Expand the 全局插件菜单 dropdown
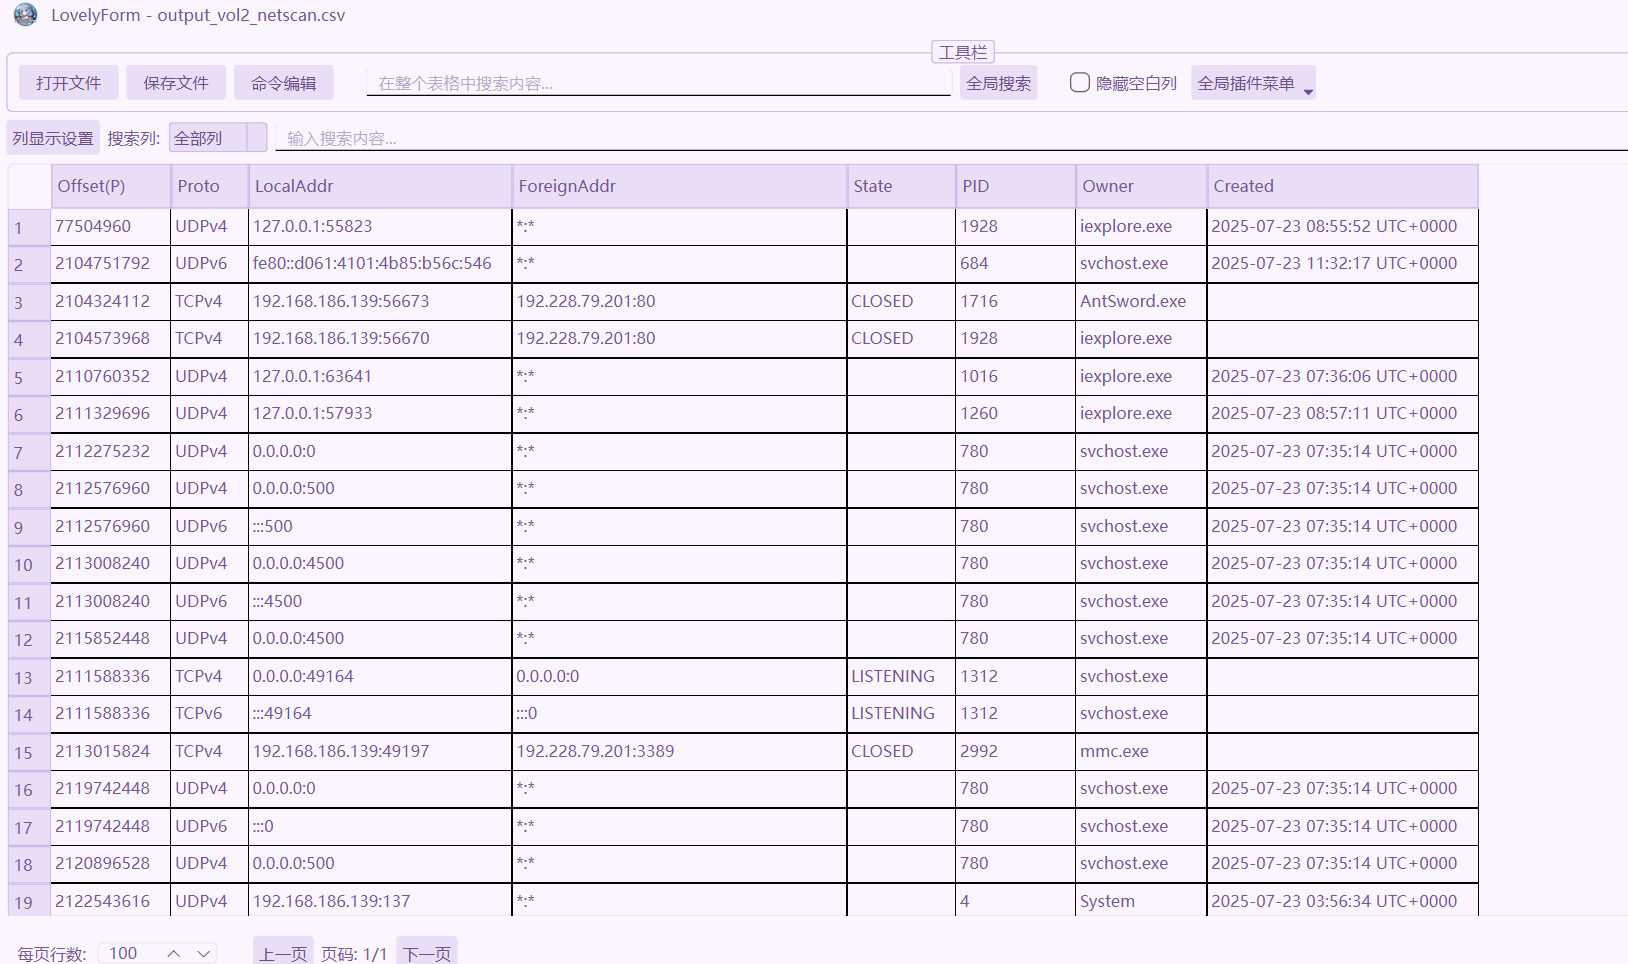Image resolution: width=1628 pixels, height=964 pixels. tap(1253, 83)
